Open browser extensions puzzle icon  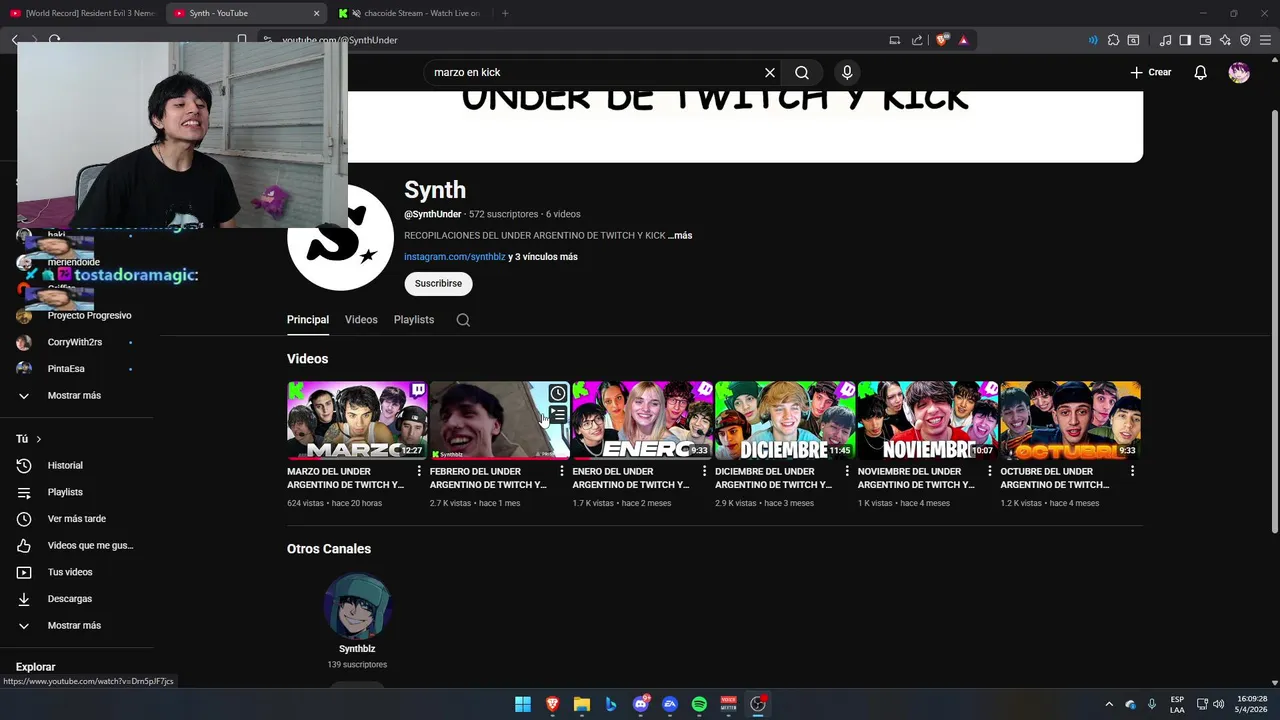(x=1113, y=40)
